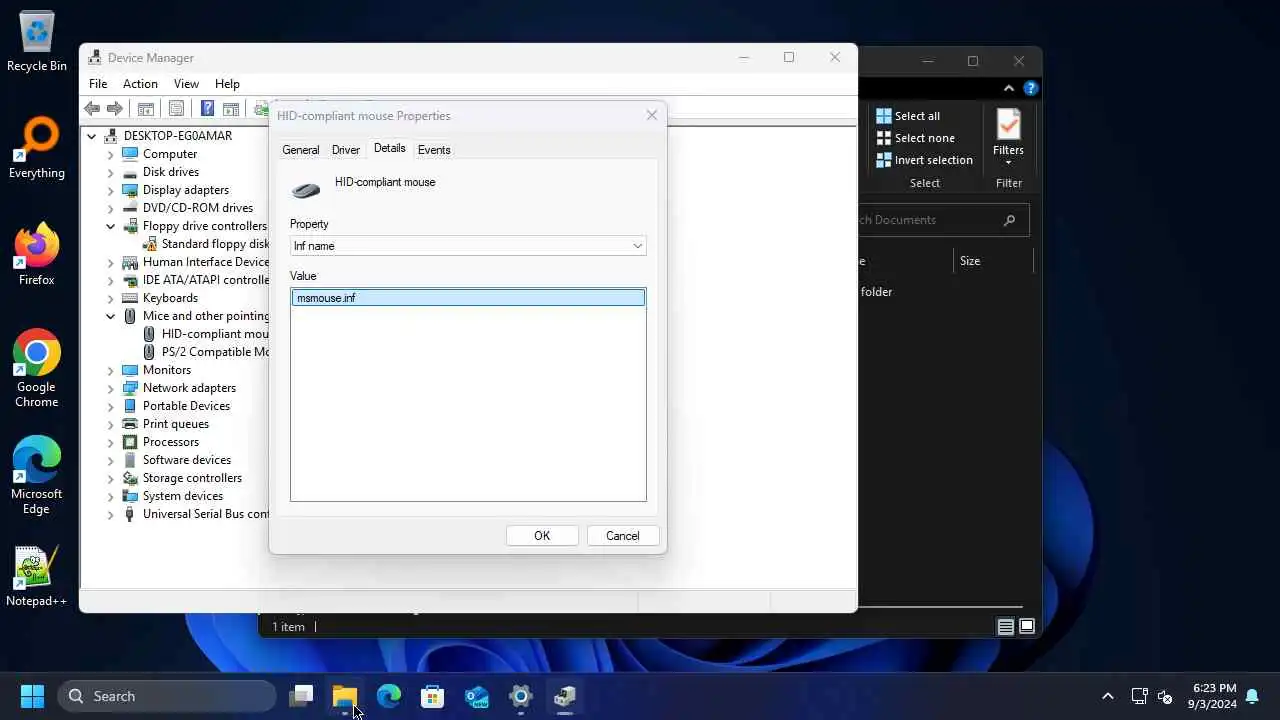Select the Standard floppy disk tree item

pos(206,244)
